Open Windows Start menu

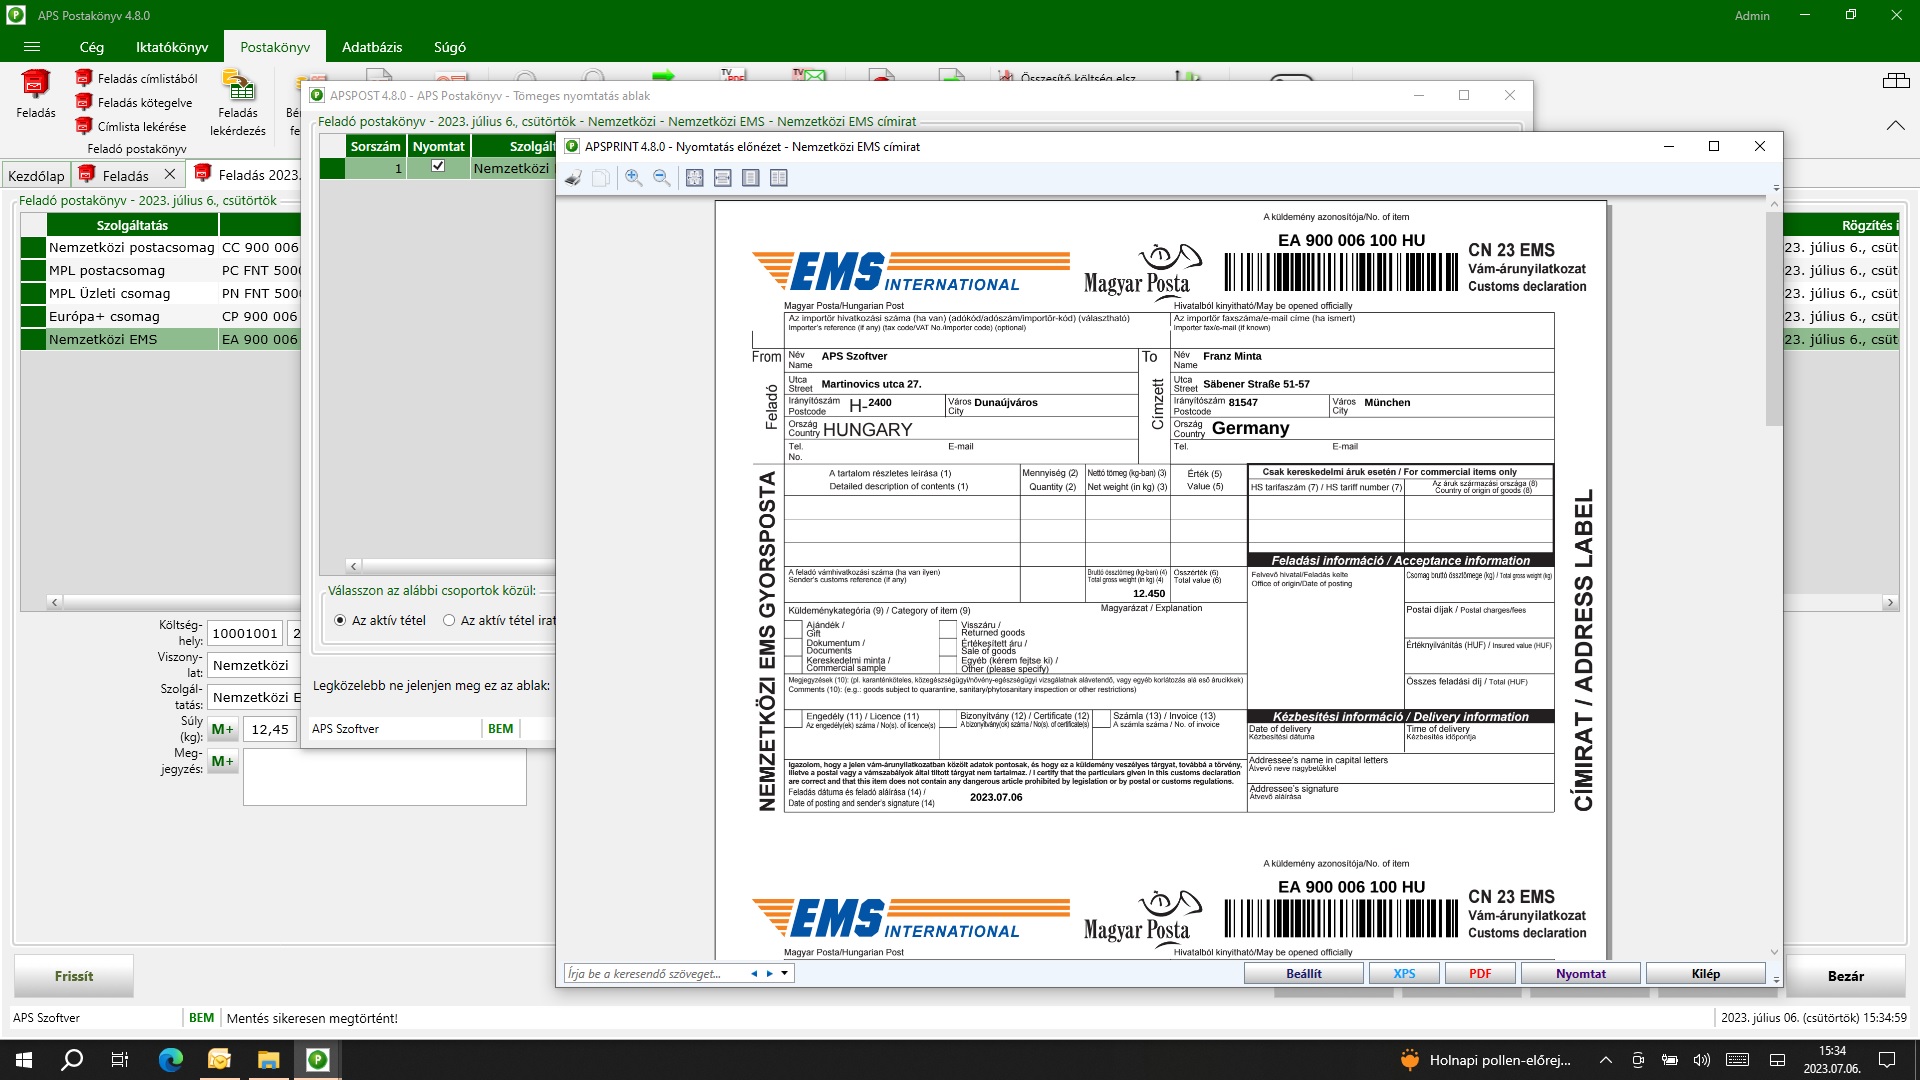[24, 1060]
